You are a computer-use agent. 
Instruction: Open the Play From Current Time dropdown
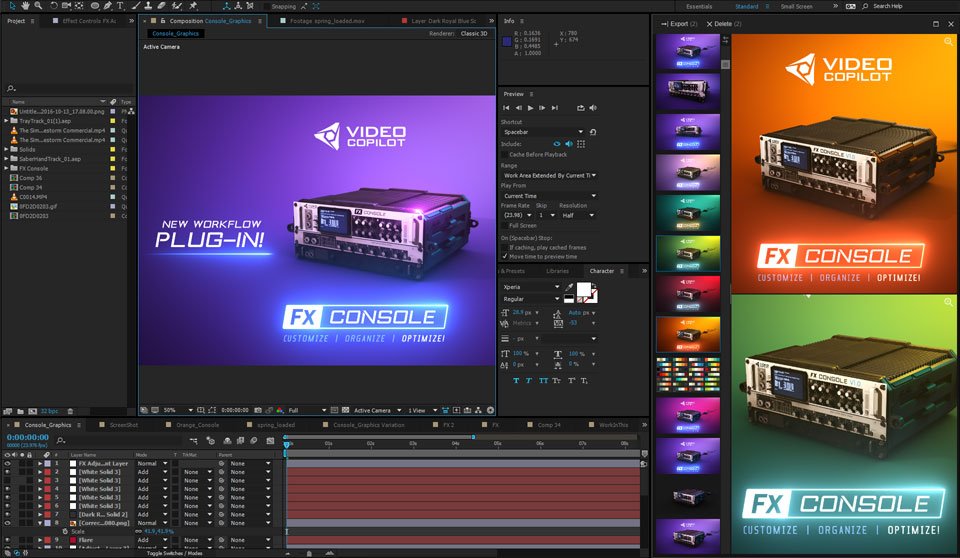(x=549, y=196)
